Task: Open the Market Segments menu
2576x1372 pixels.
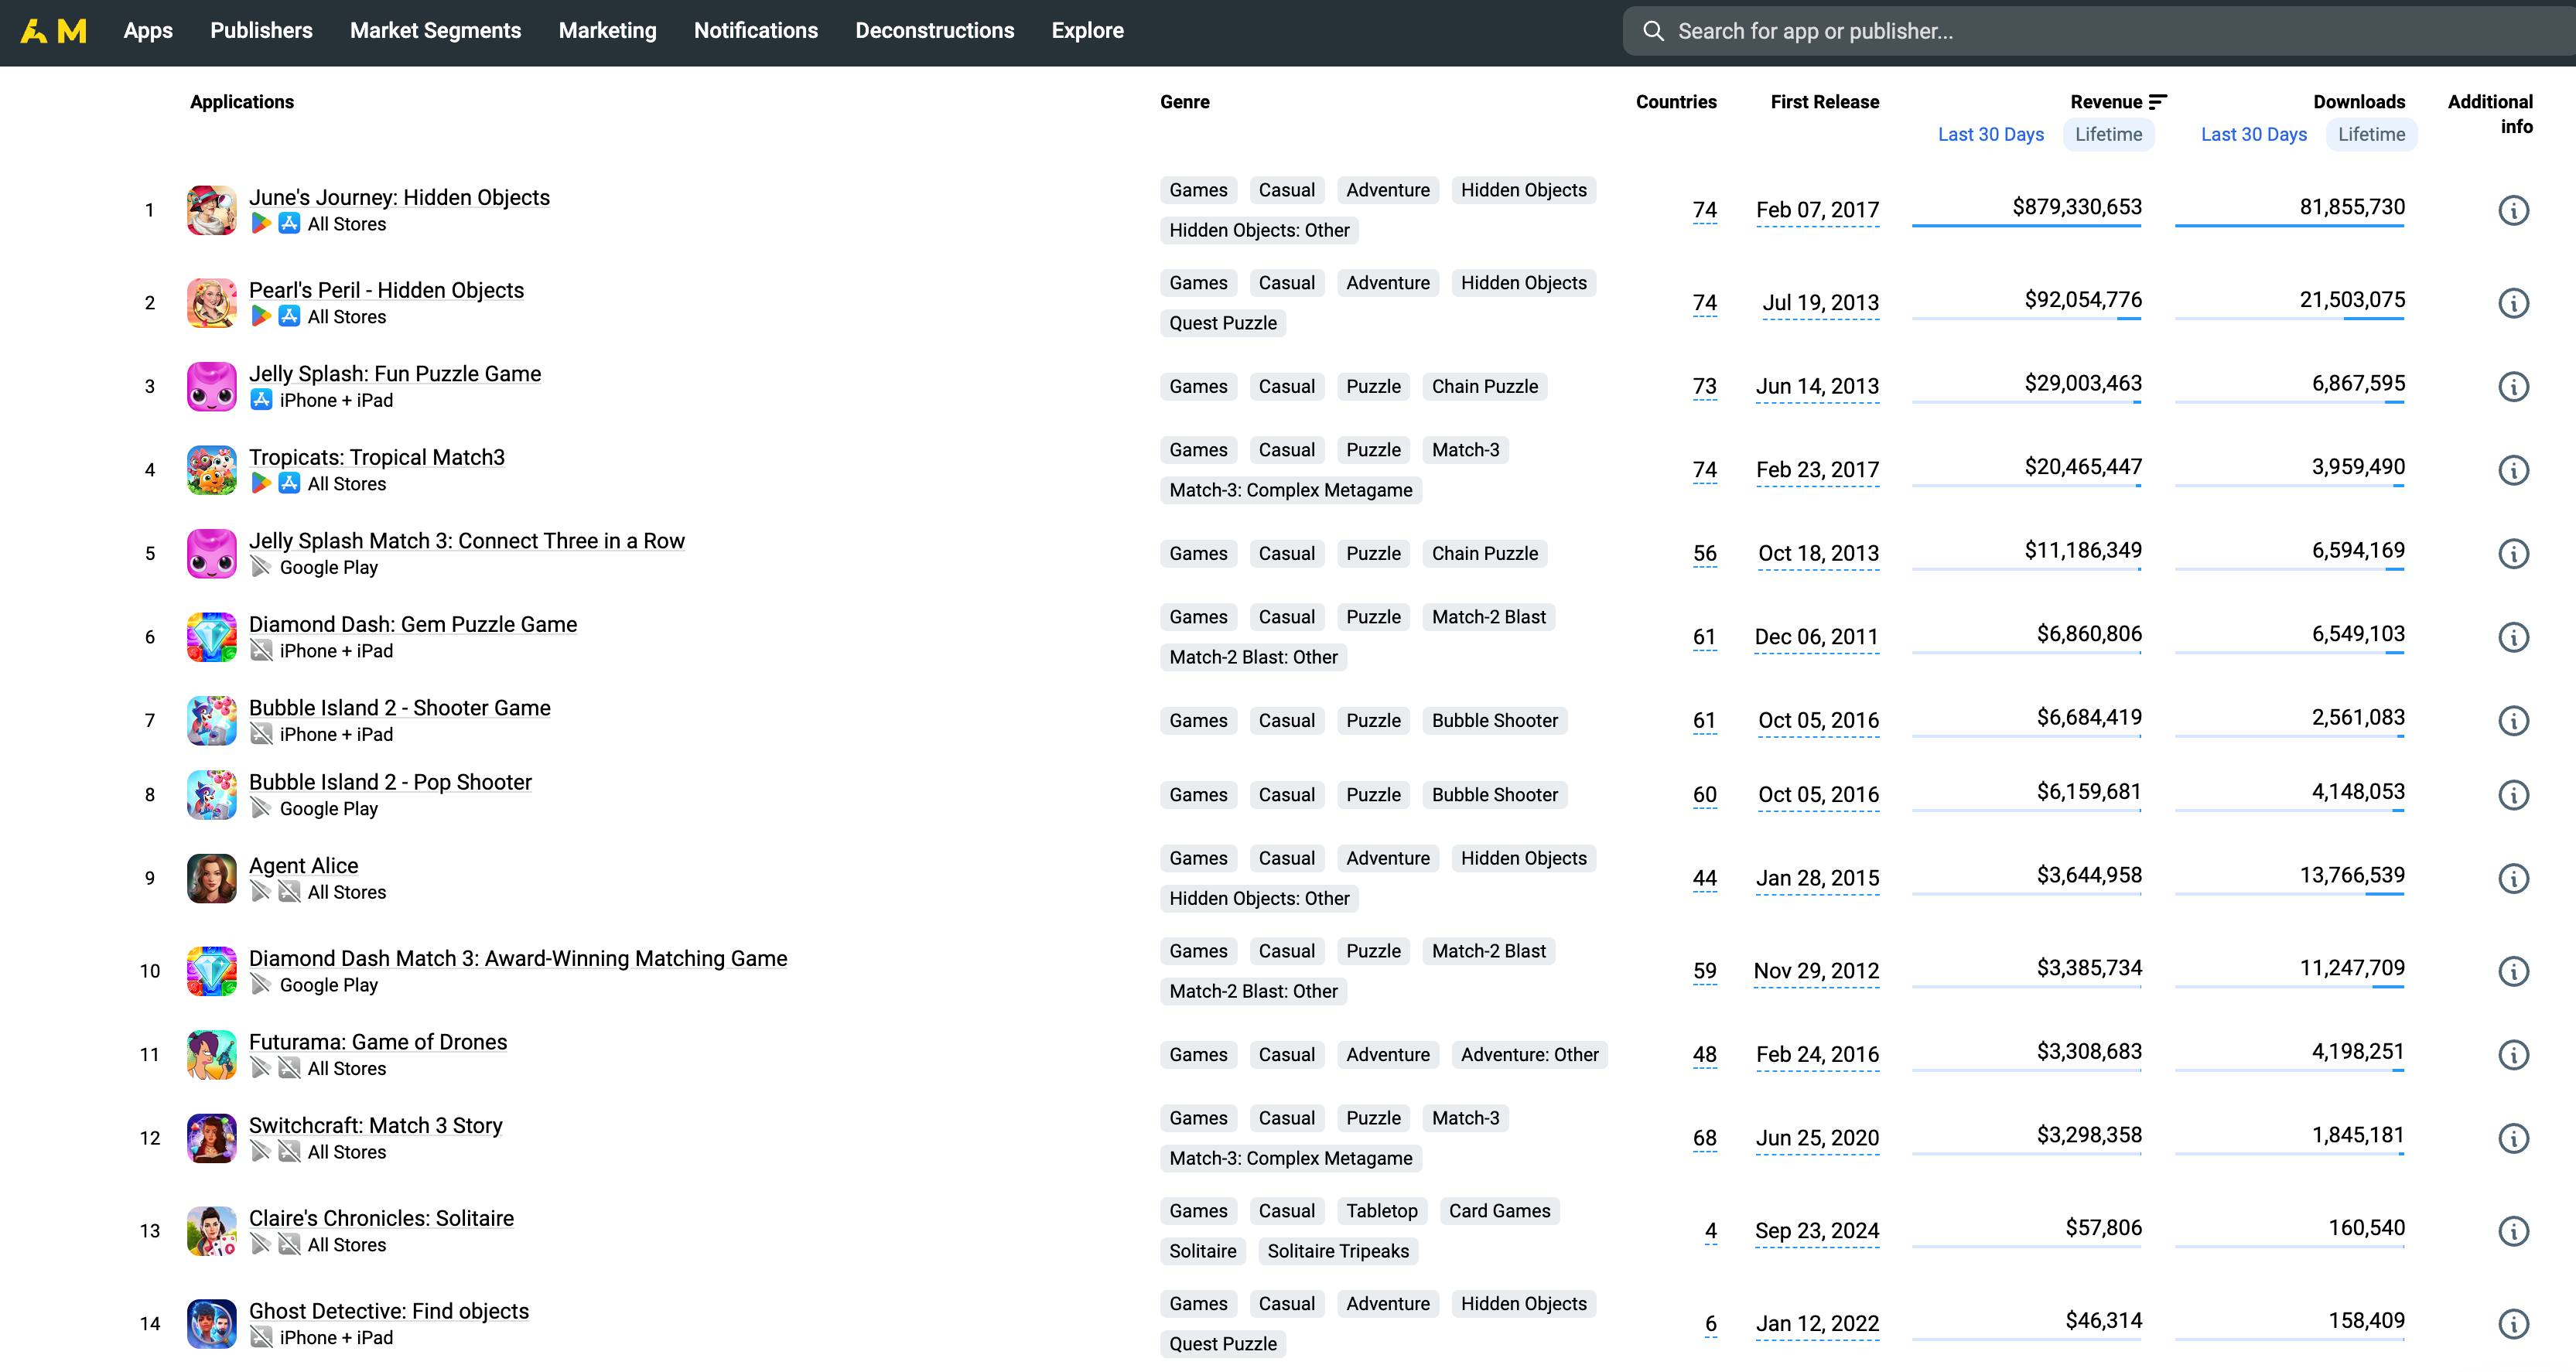Action: point(435,31)
